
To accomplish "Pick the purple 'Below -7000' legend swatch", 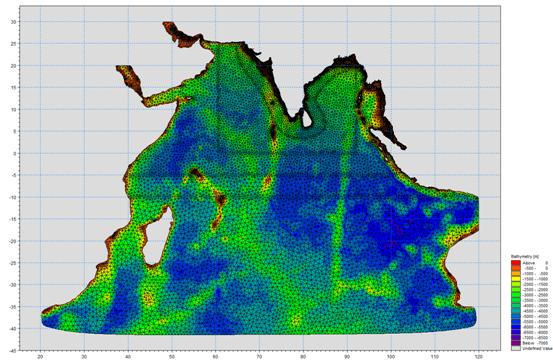I will tap(516, 343).
